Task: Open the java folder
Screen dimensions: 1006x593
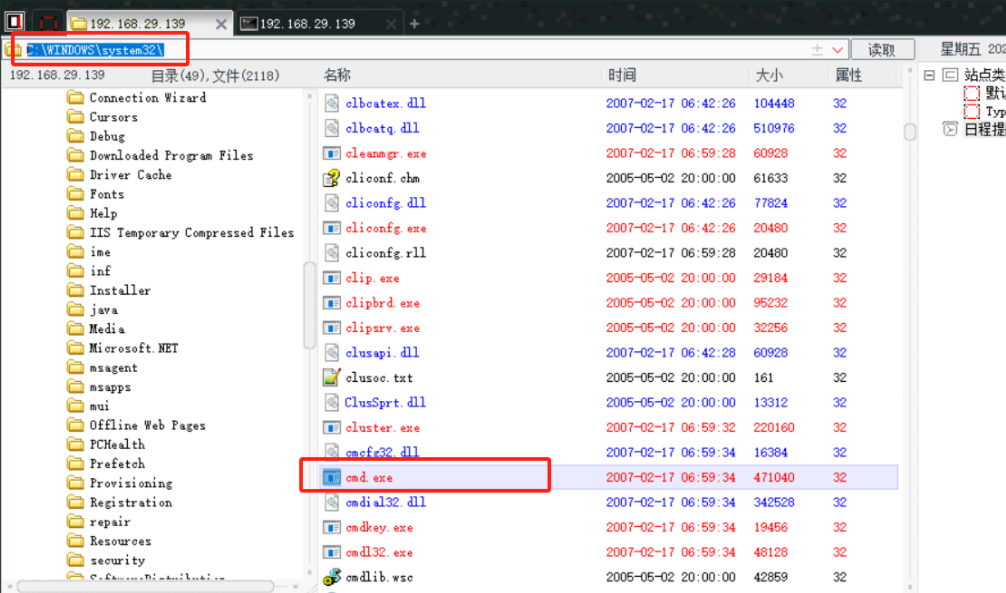Action: 103,309
